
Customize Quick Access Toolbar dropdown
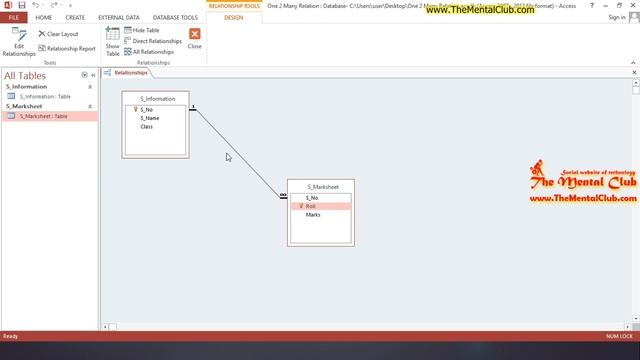click(70, 6)
